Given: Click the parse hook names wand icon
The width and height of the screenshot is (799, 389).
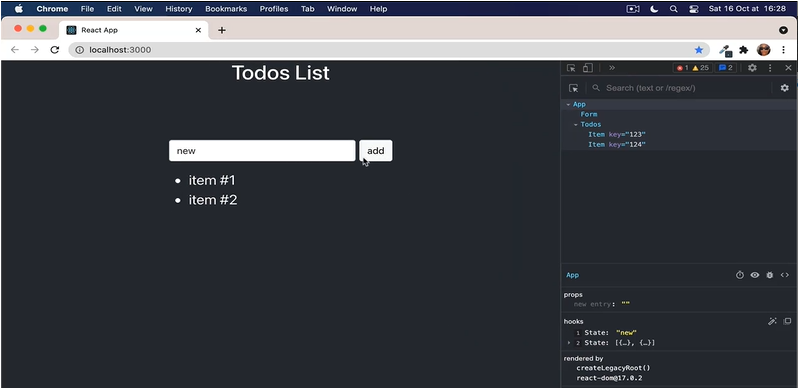Looking at the screenshot, I should tap(773, 321).
